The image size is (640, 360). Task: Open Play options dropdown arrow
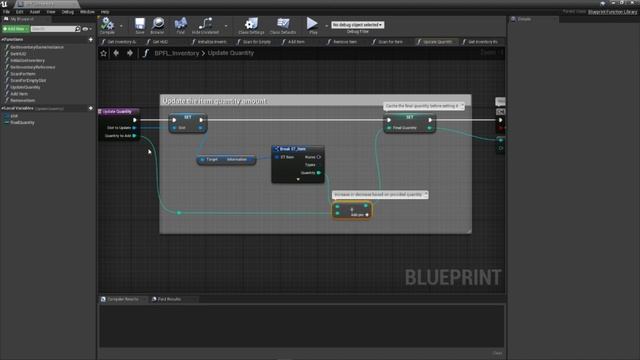pos(326,26)
